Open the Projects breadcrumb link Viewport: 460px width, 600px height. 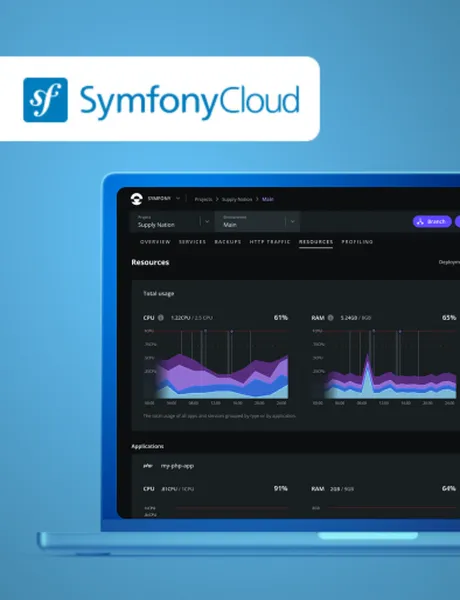tap(203, 199)
